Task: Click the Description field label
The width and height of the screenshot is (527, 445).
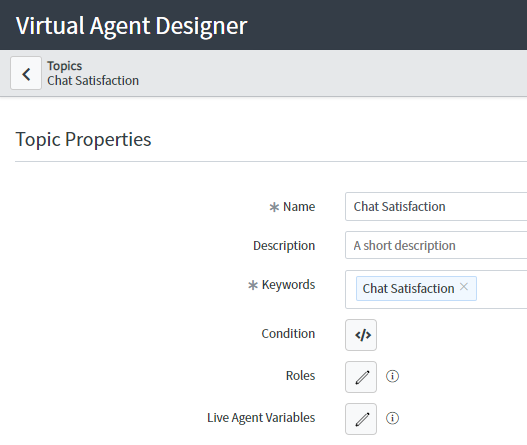Action: 284,246
